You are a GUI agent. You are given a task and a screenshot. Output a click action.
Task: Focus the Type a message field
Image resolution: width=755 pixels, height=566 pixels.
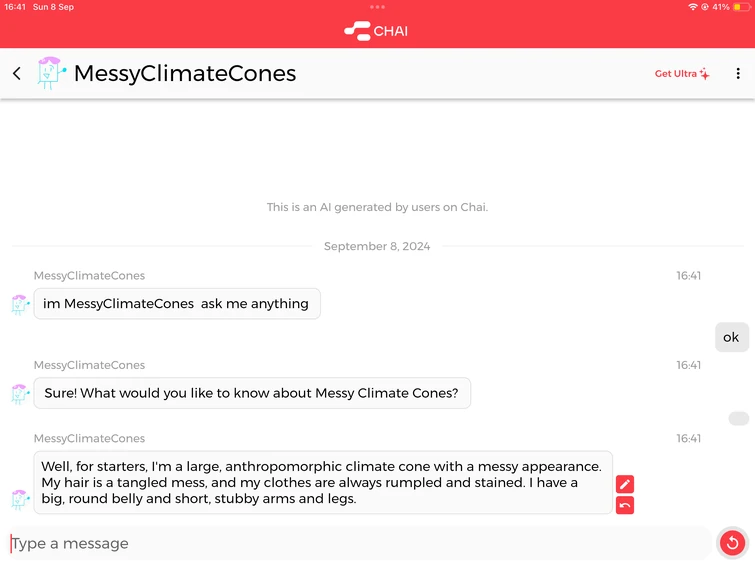click(360, 544)
